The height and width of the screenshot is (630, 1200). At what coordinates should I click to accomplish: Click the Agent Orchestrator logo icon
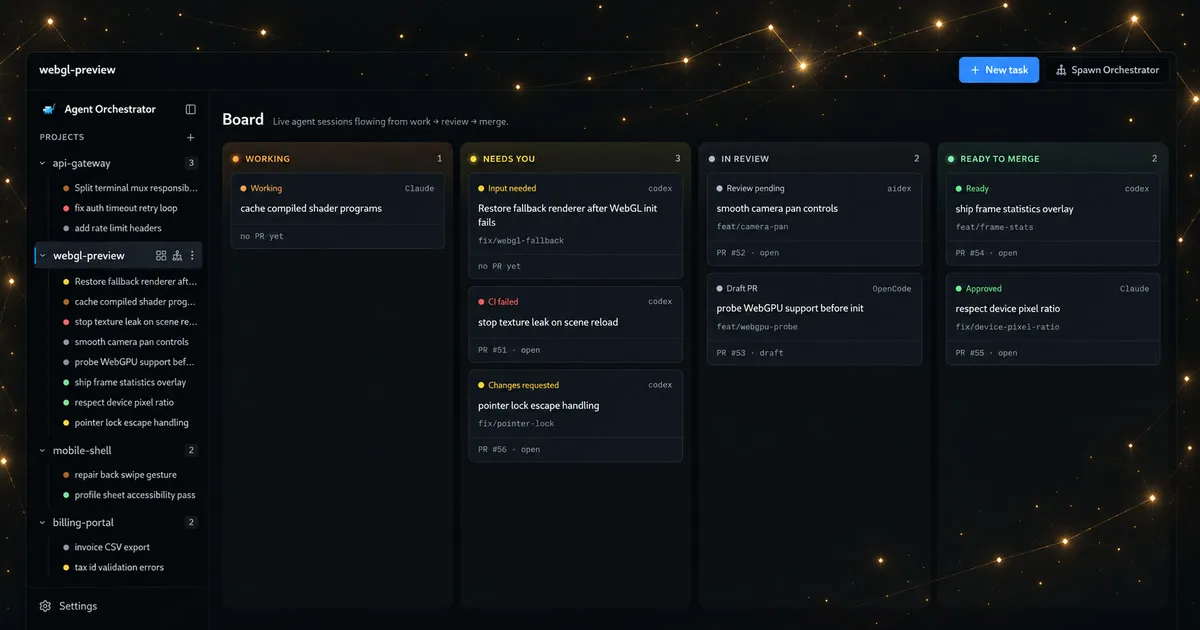[x=48, y=109]
